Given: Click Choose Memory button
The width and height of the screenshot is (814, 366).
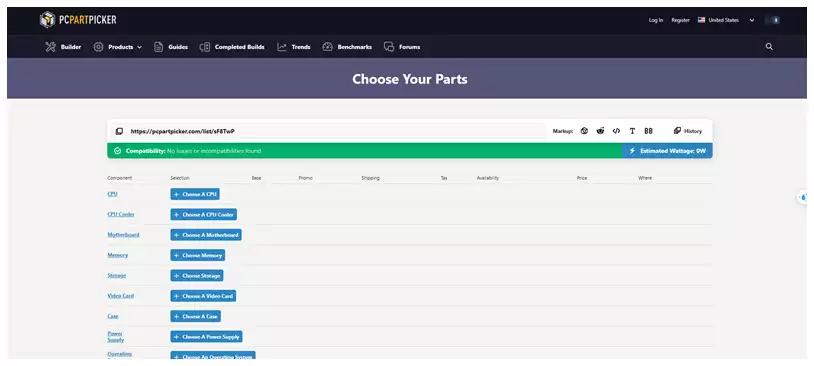Looking at the screenshot, I should [x=197, y=255].
